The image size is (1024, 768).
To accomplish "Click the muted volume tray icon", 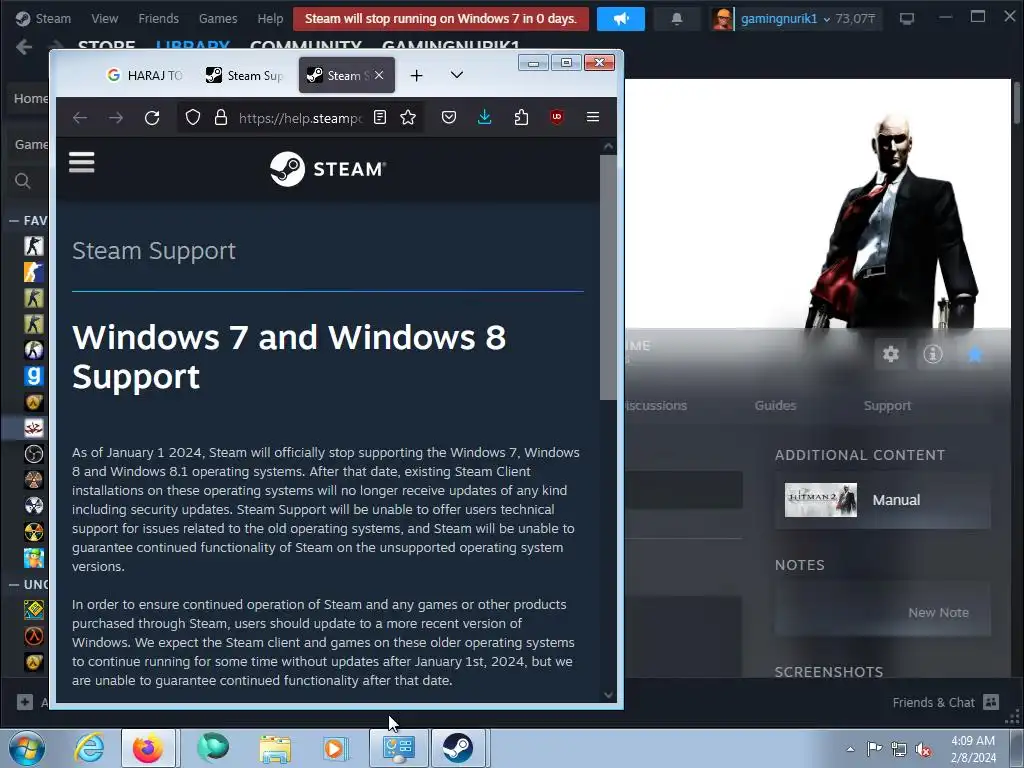I will pyautogui.click(x=923, y=750).
